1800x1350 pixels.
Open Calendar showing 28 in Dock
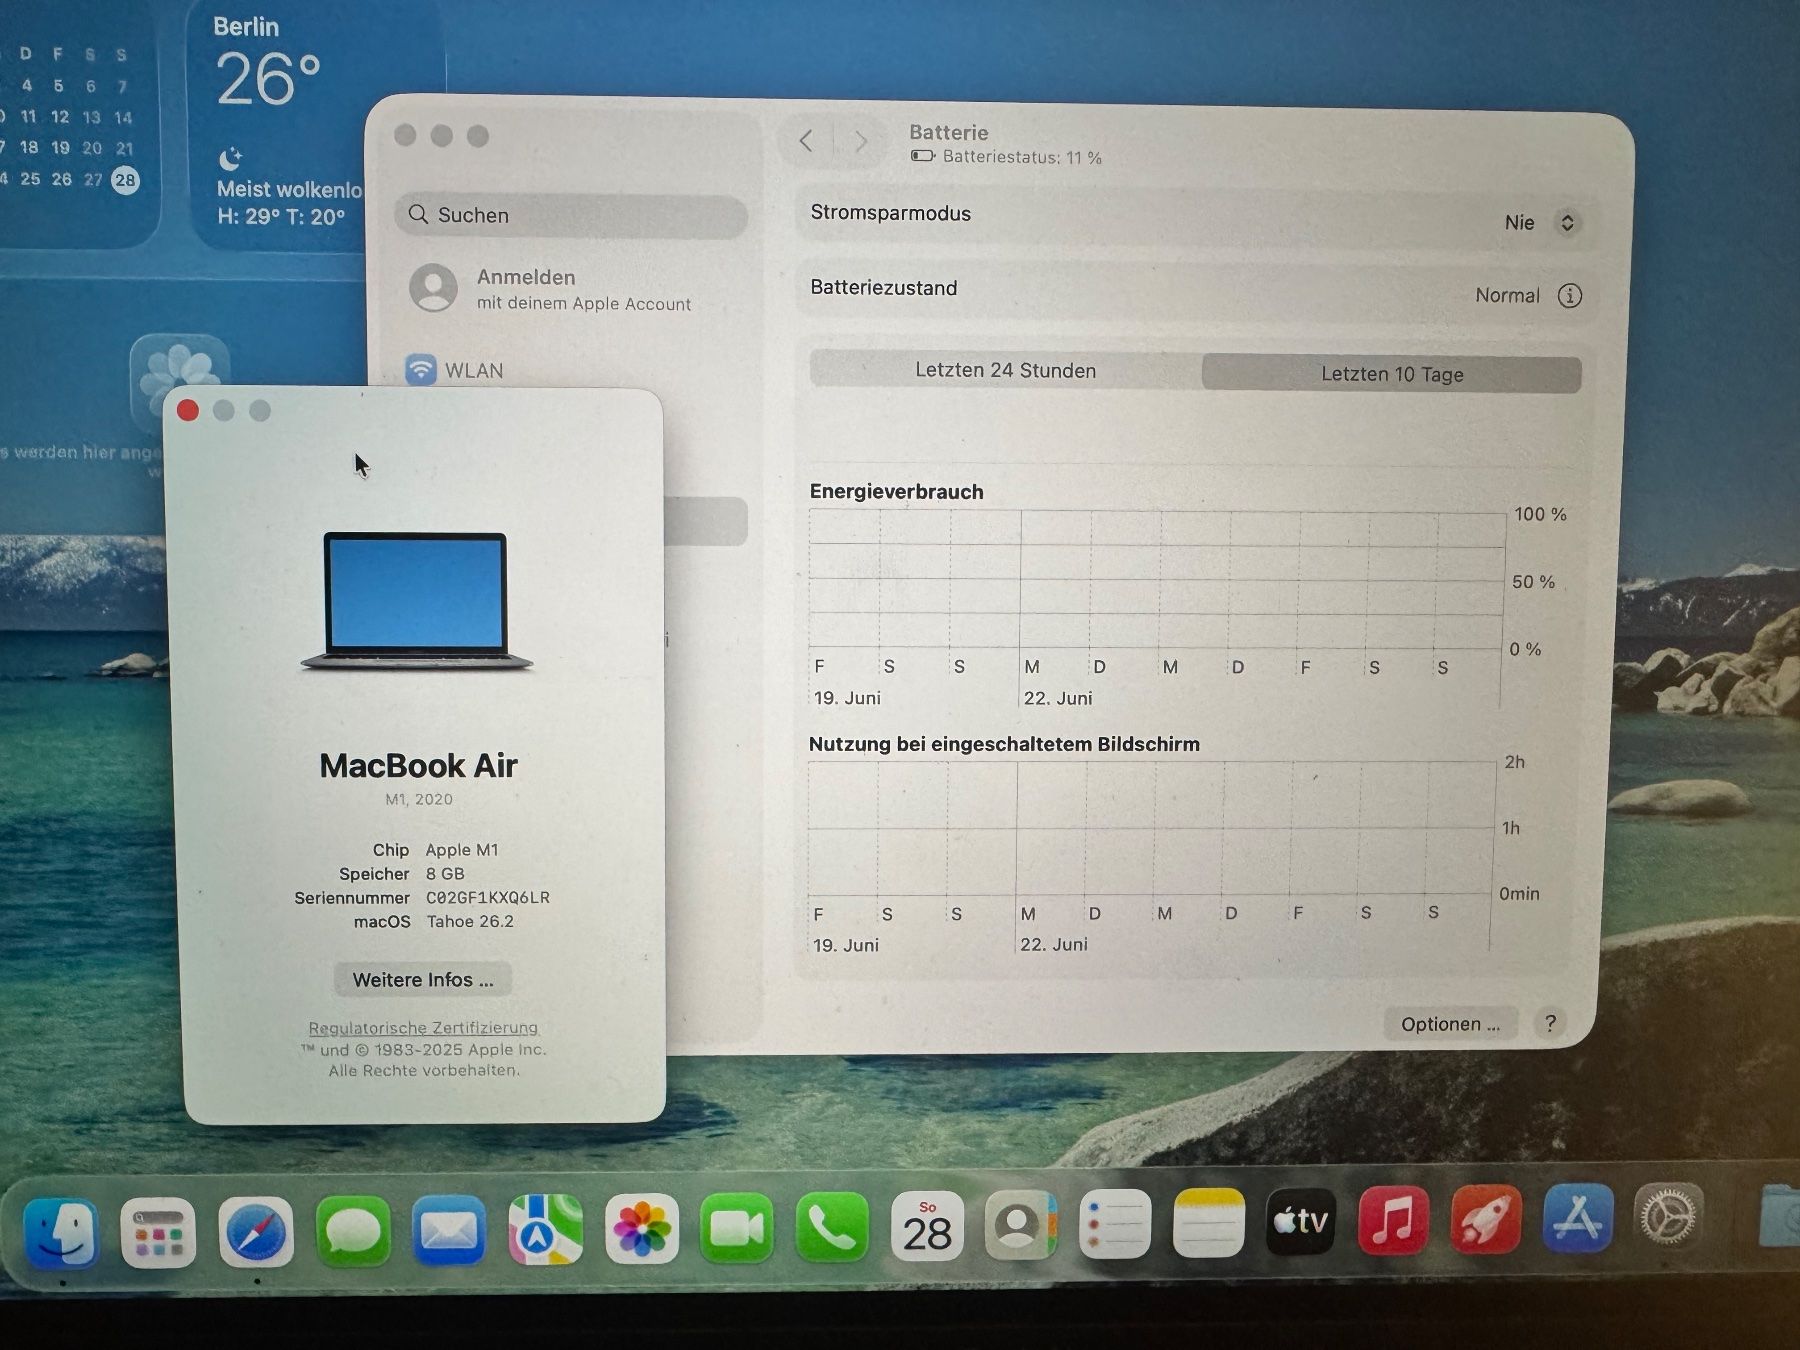pyautogui.click(x=927, y=1226)
